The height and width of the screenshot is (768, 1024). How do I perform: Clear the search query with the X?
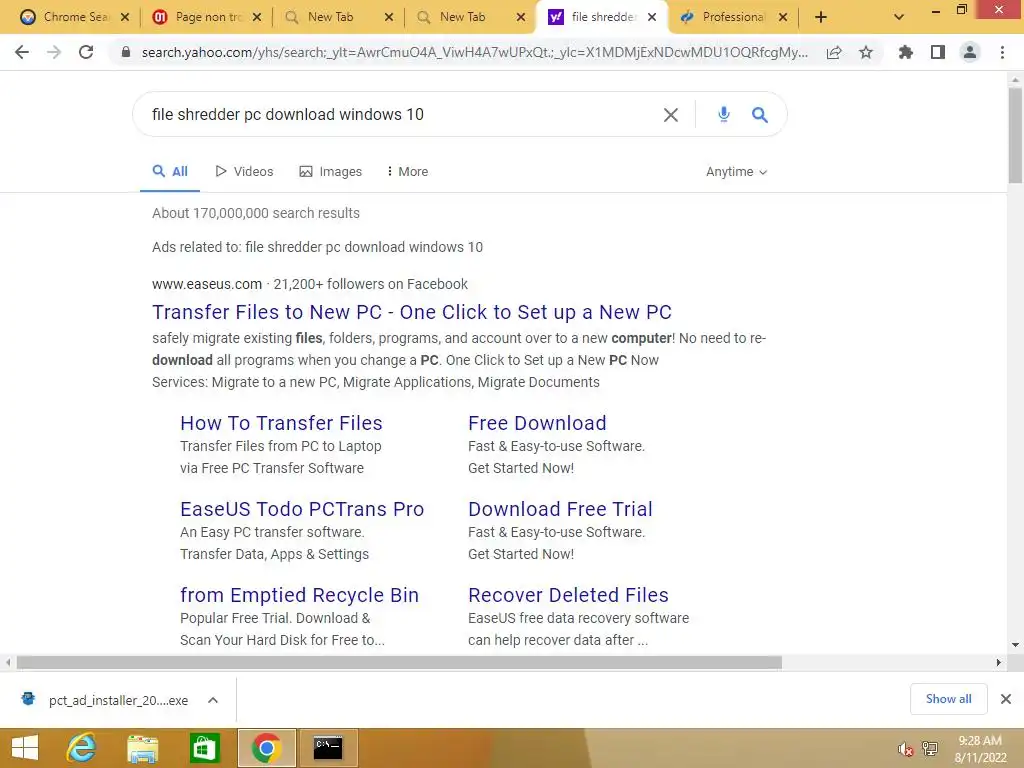click(671, 115)
